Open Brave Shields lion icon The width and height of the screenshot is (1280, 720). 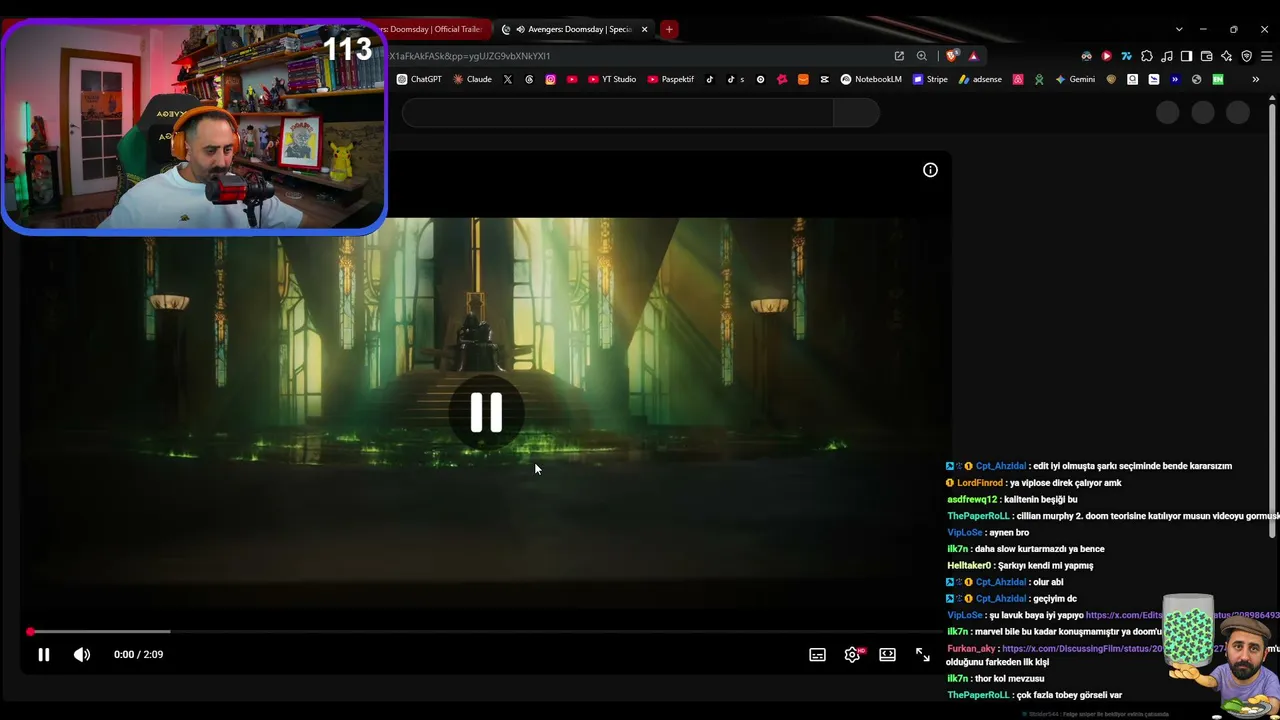[951, 56]
